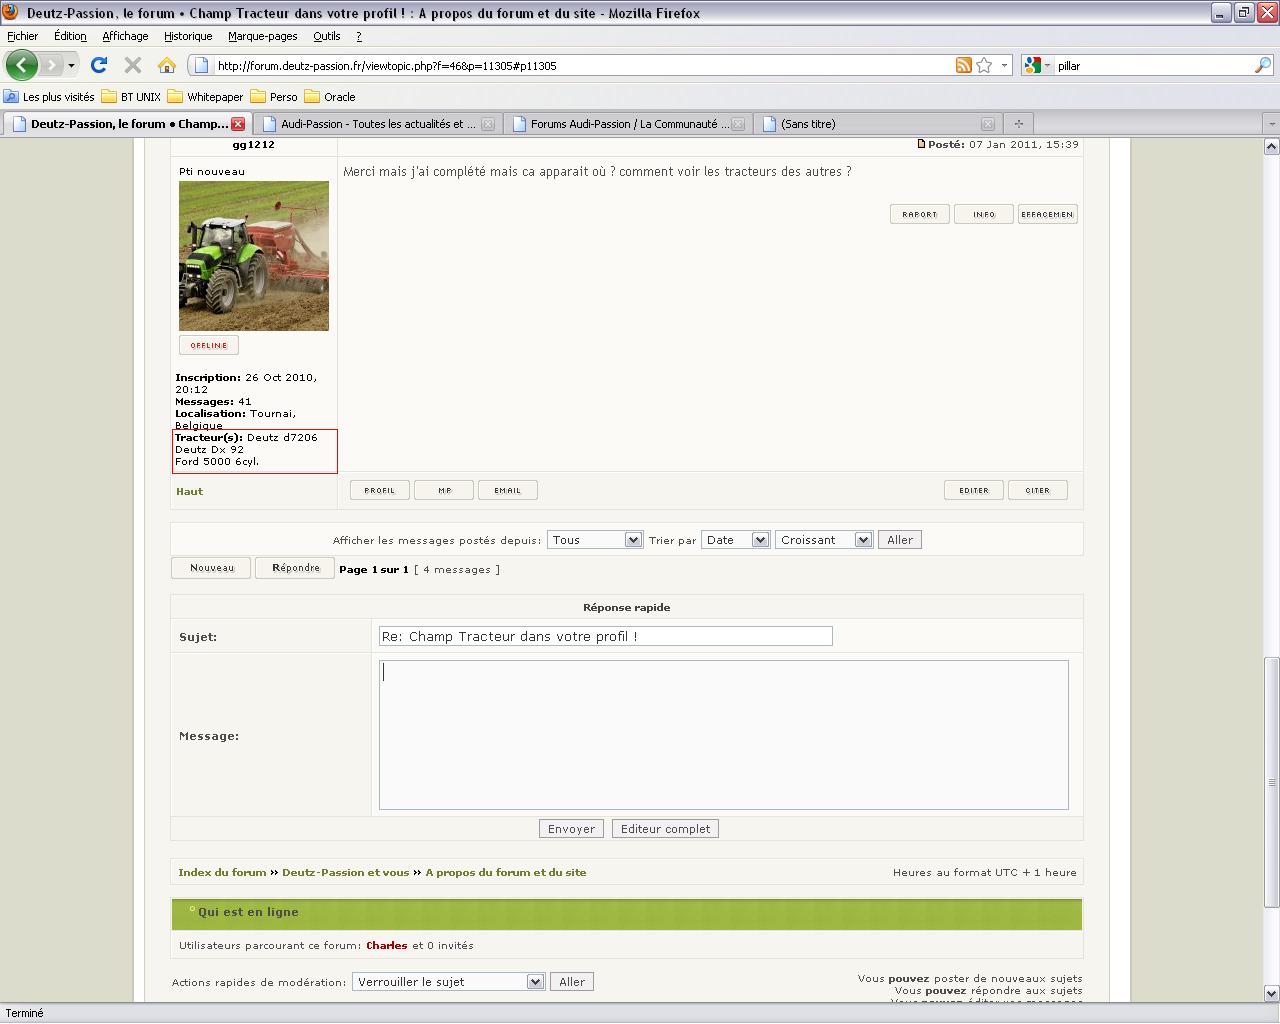
Task: Open a new tab with the plus button
Action: pyautogui.click(x=1018, y=124)
